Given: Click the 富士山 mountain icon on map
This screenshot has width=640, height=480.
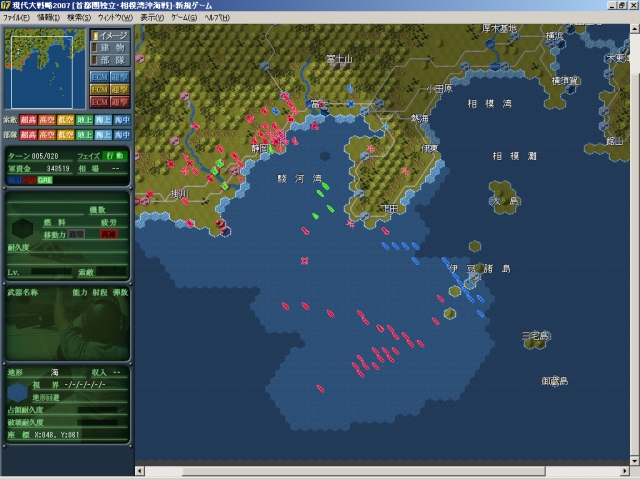Looking at the screenshot, I should tap(340, 66).
